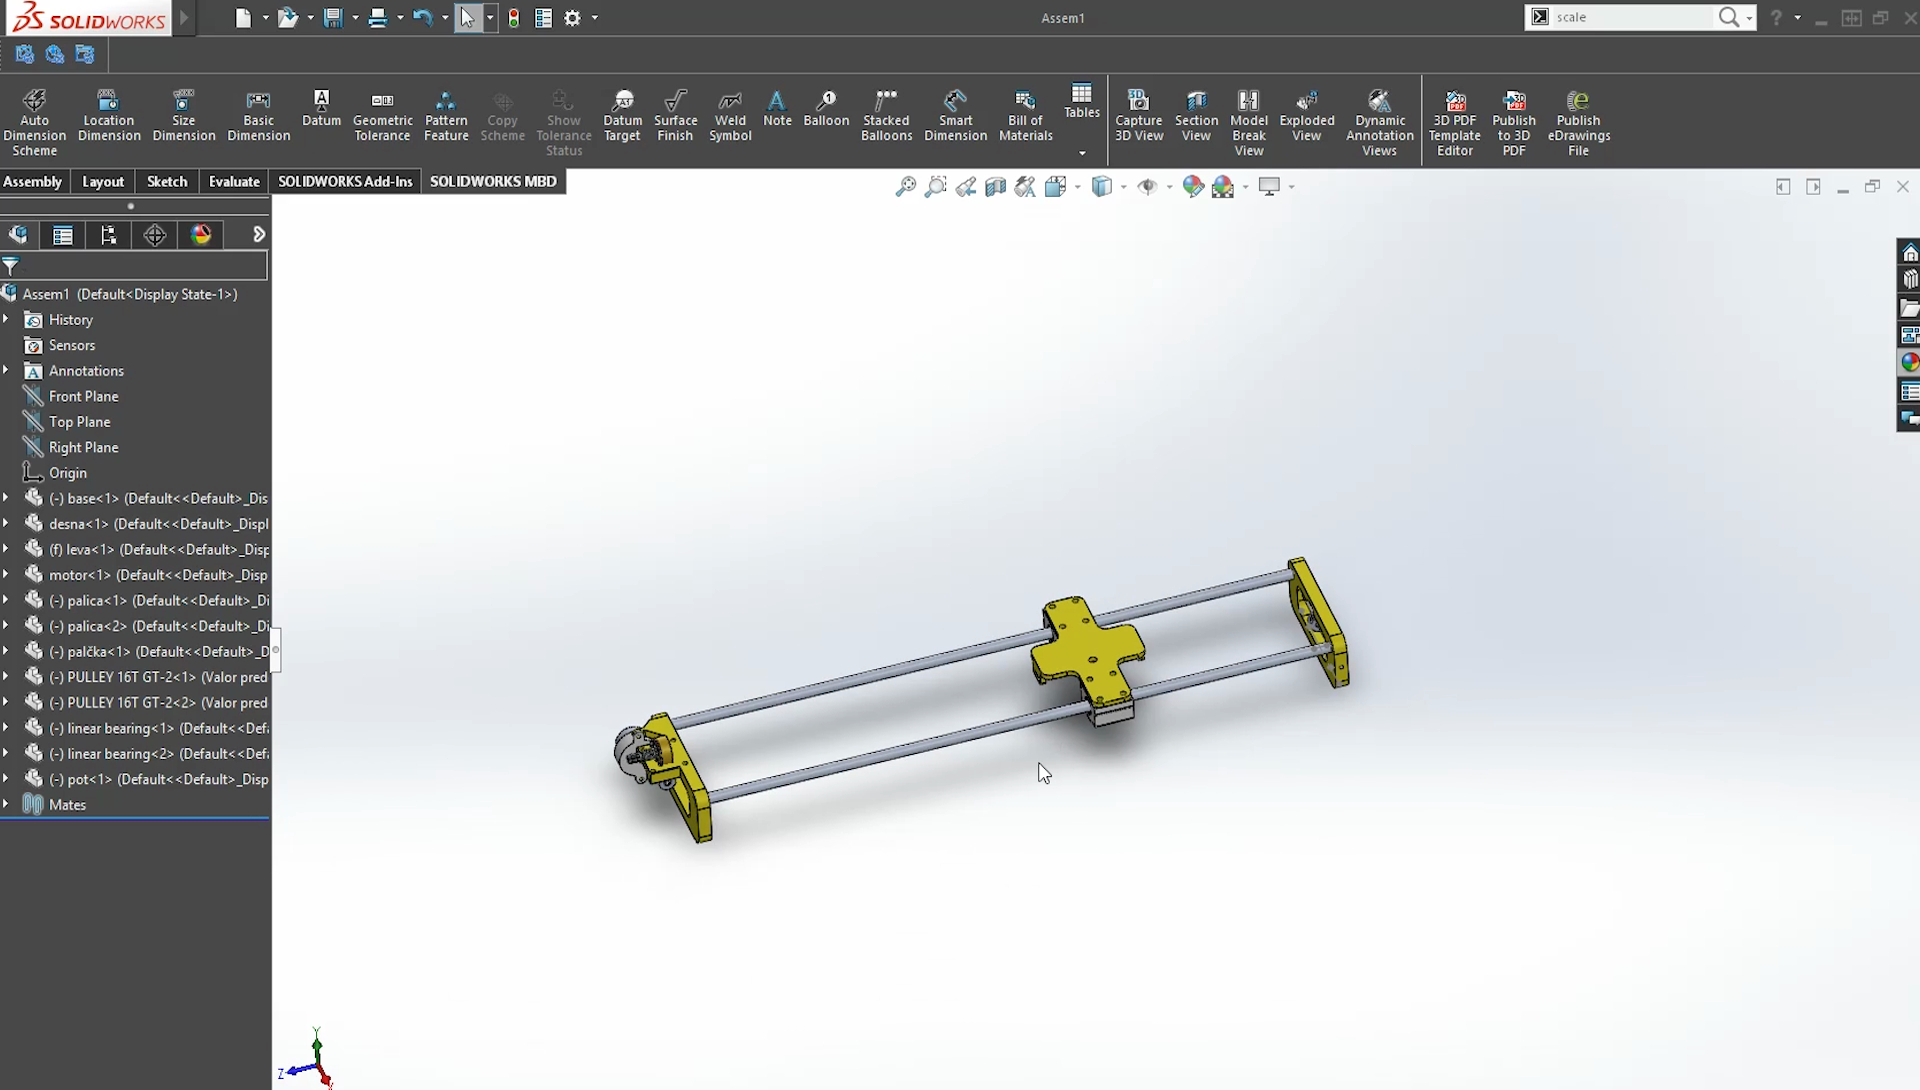Click the display style color swatch icon
The height and width of the screenshot is (1090, 1920).
pos(200,233)
